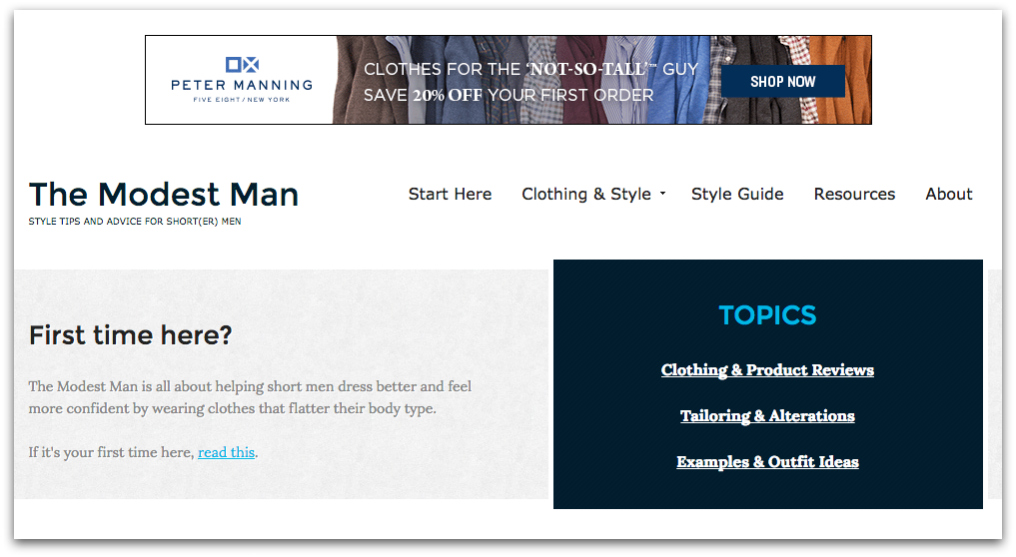
Task: Click the TOPICS heading
Action: tap(767, 315)
